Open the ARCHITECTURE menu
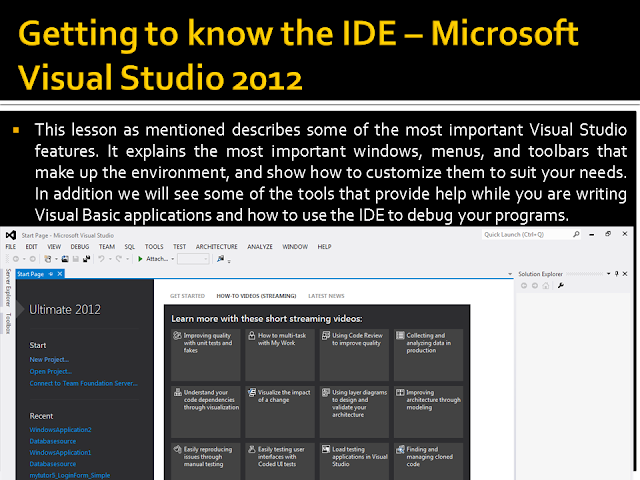This screenshot has width=640, height=480. point(216,247)
